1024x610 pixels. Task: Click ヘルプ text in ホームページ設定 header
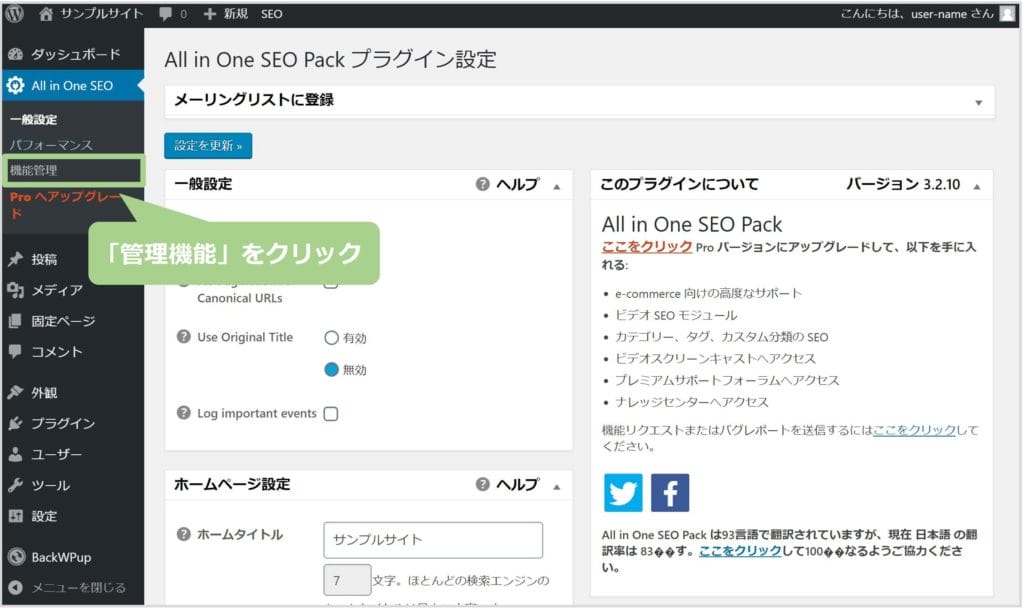(x=518, y=484)
